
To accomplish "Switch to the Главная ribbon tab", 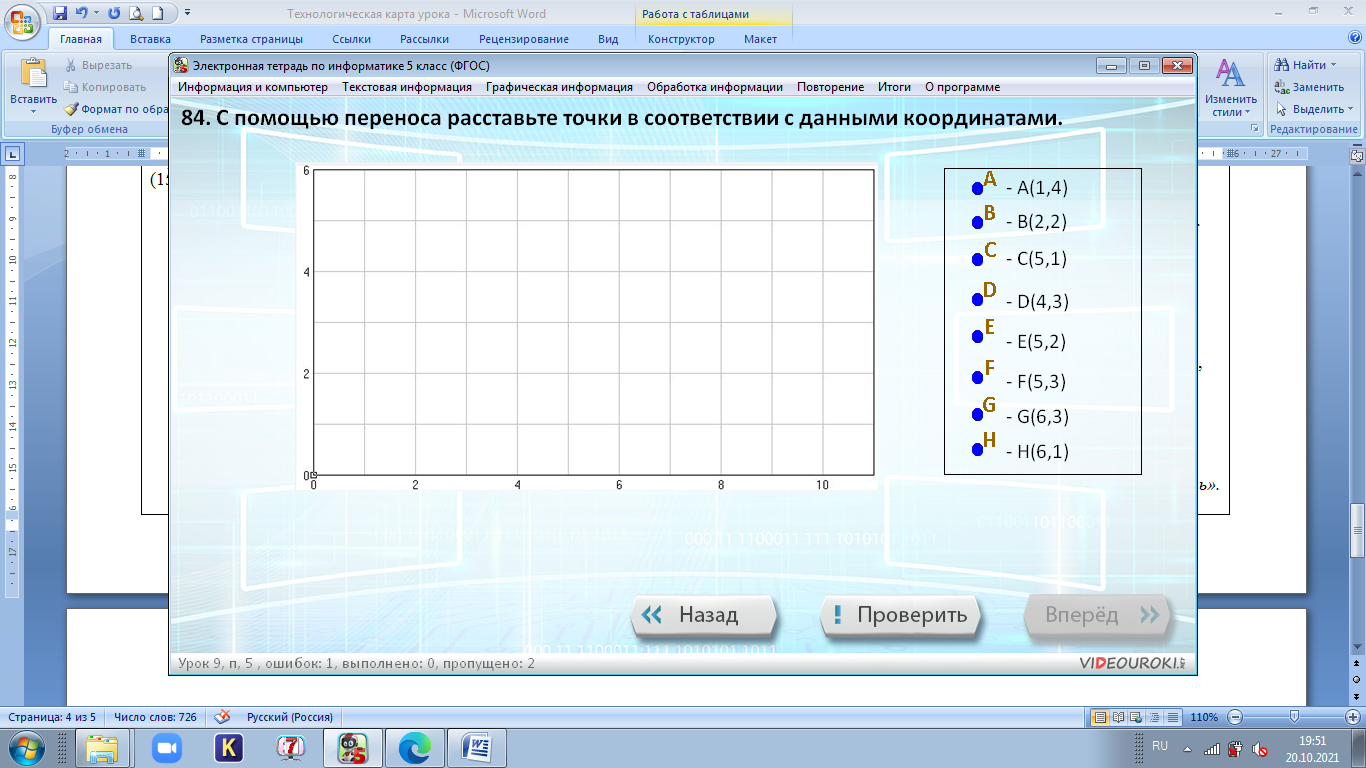I will pyautogui.click(x=81, y=39).
